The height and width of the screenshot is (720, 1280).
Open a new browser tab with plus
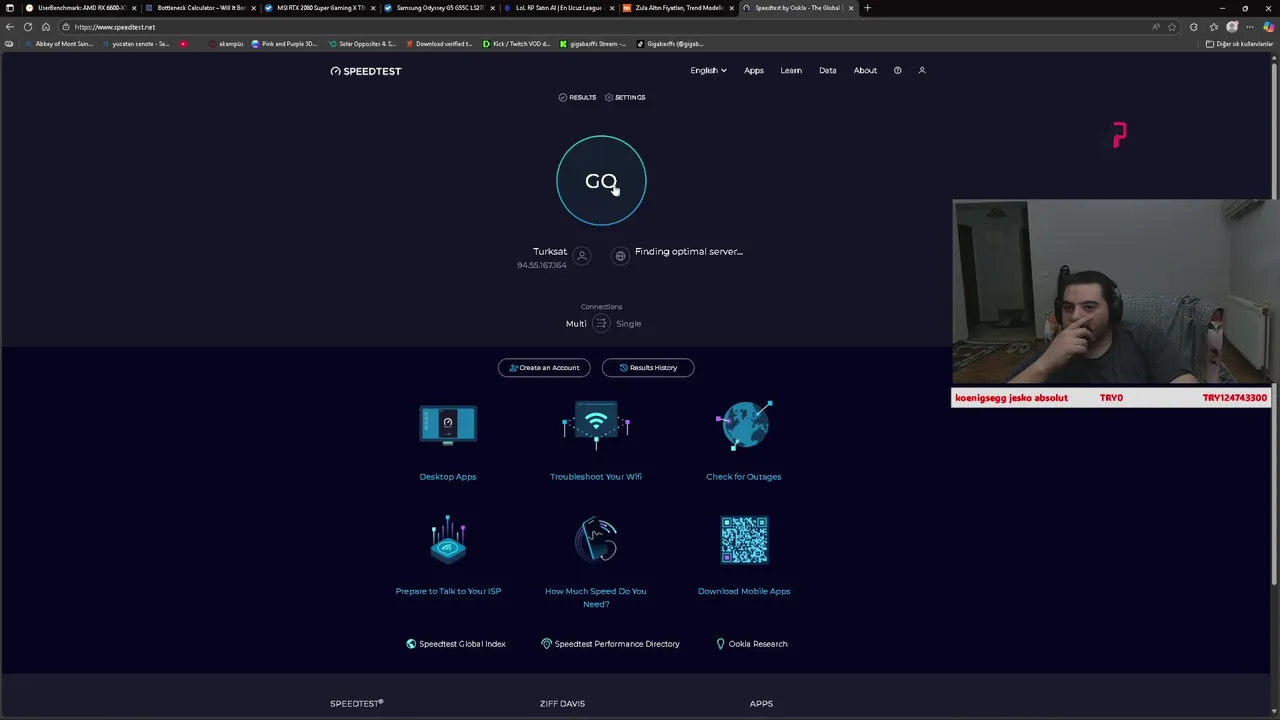click(x=867, y=8)
